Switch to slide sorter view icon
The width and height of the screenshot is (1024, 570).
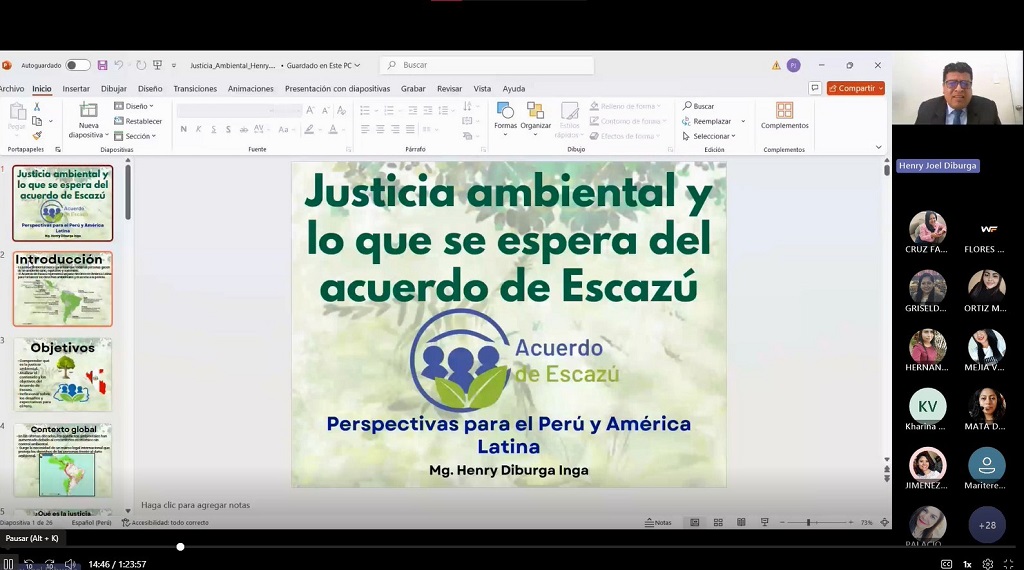pyautogui.click(x=718, y=522)
